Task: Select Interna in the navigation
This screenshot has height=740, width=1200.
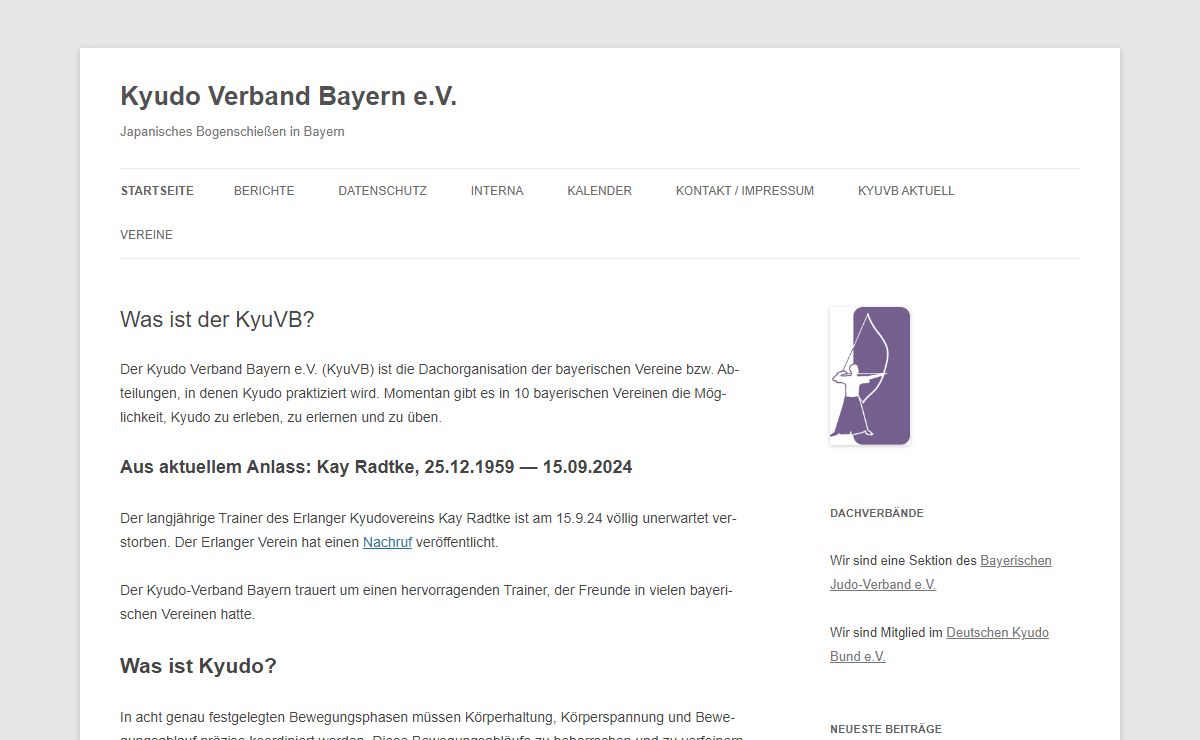Action: tap(497, 191)
